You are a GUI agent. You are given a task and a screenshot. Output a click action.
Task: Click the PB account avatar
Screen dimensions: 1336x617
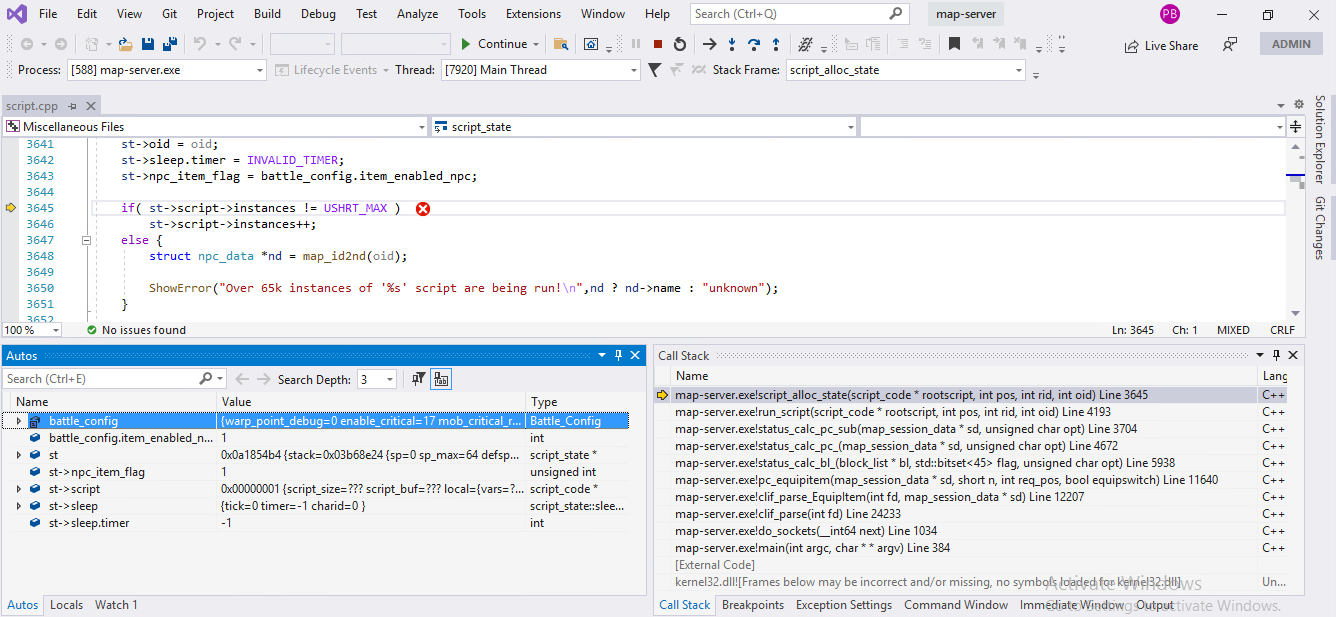tap(1170, 14)
